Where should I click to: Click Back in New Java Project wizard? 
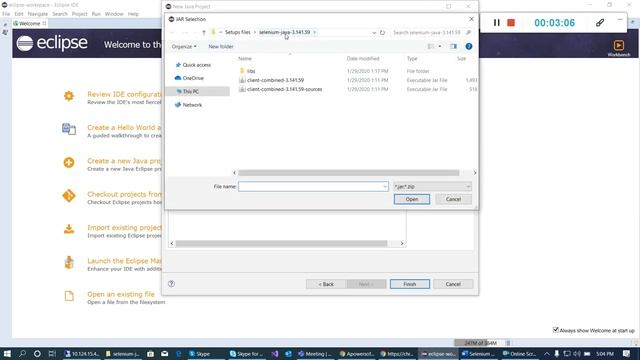tap(326, 284)
